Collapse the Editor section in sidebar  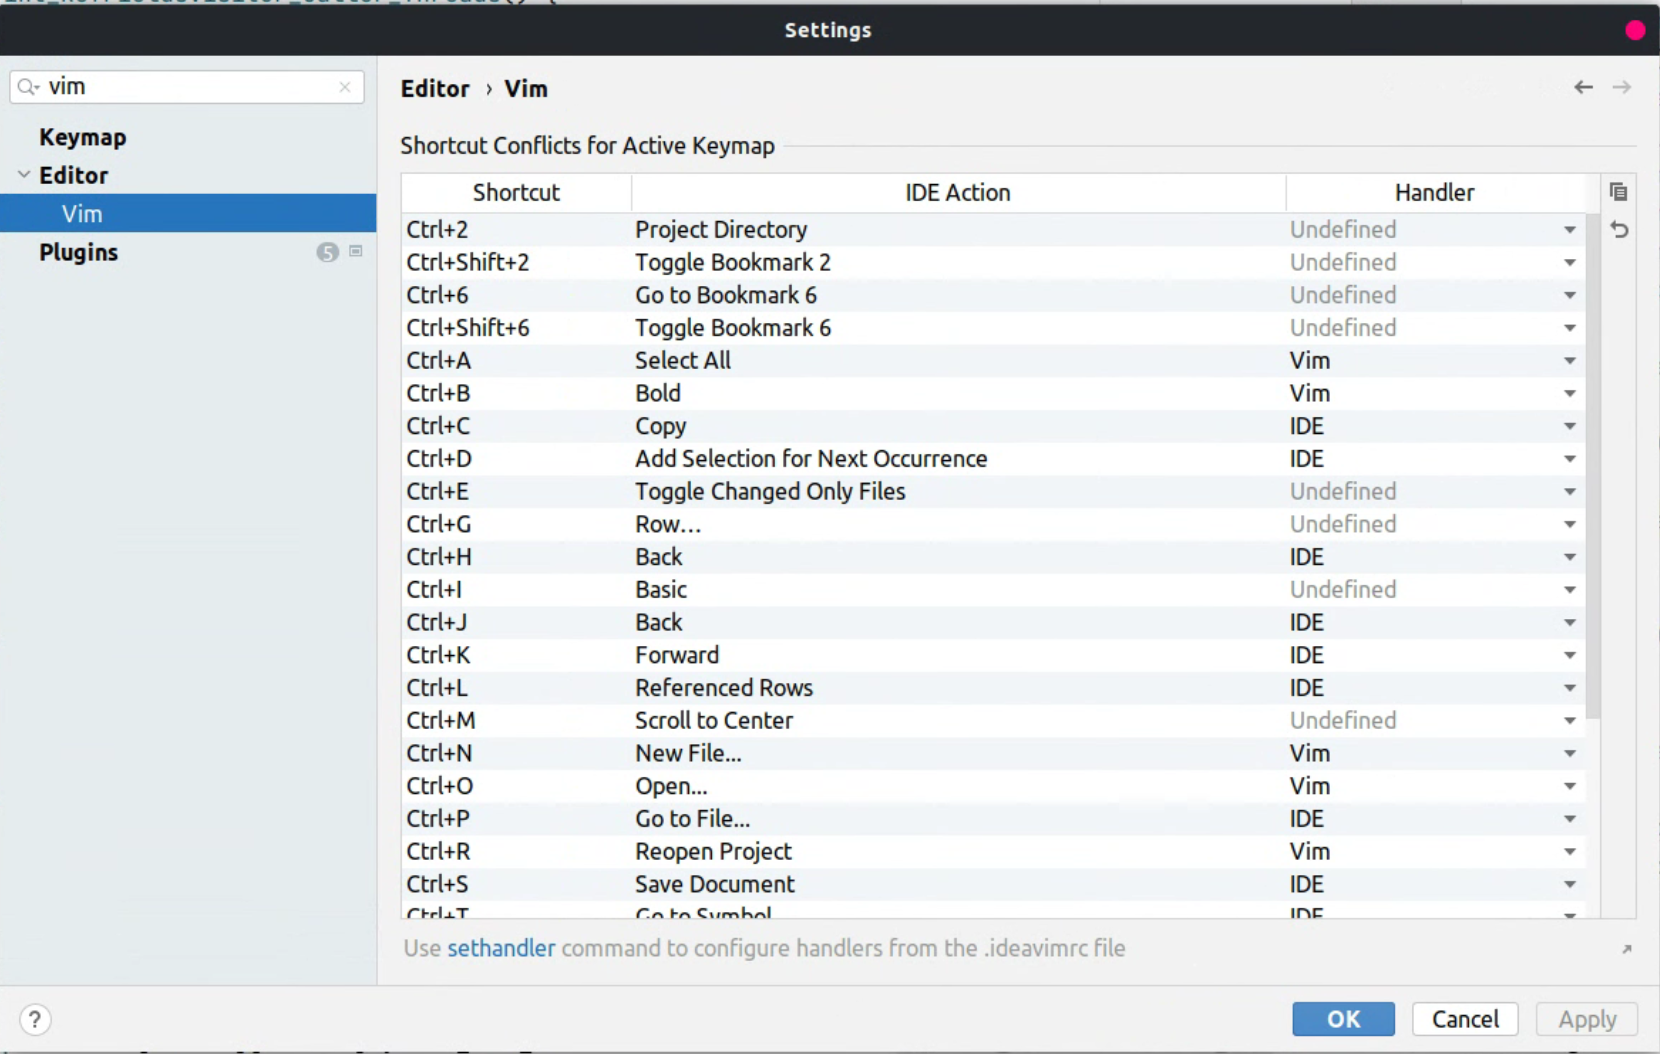pyautogui.click(x=22, y=174)
